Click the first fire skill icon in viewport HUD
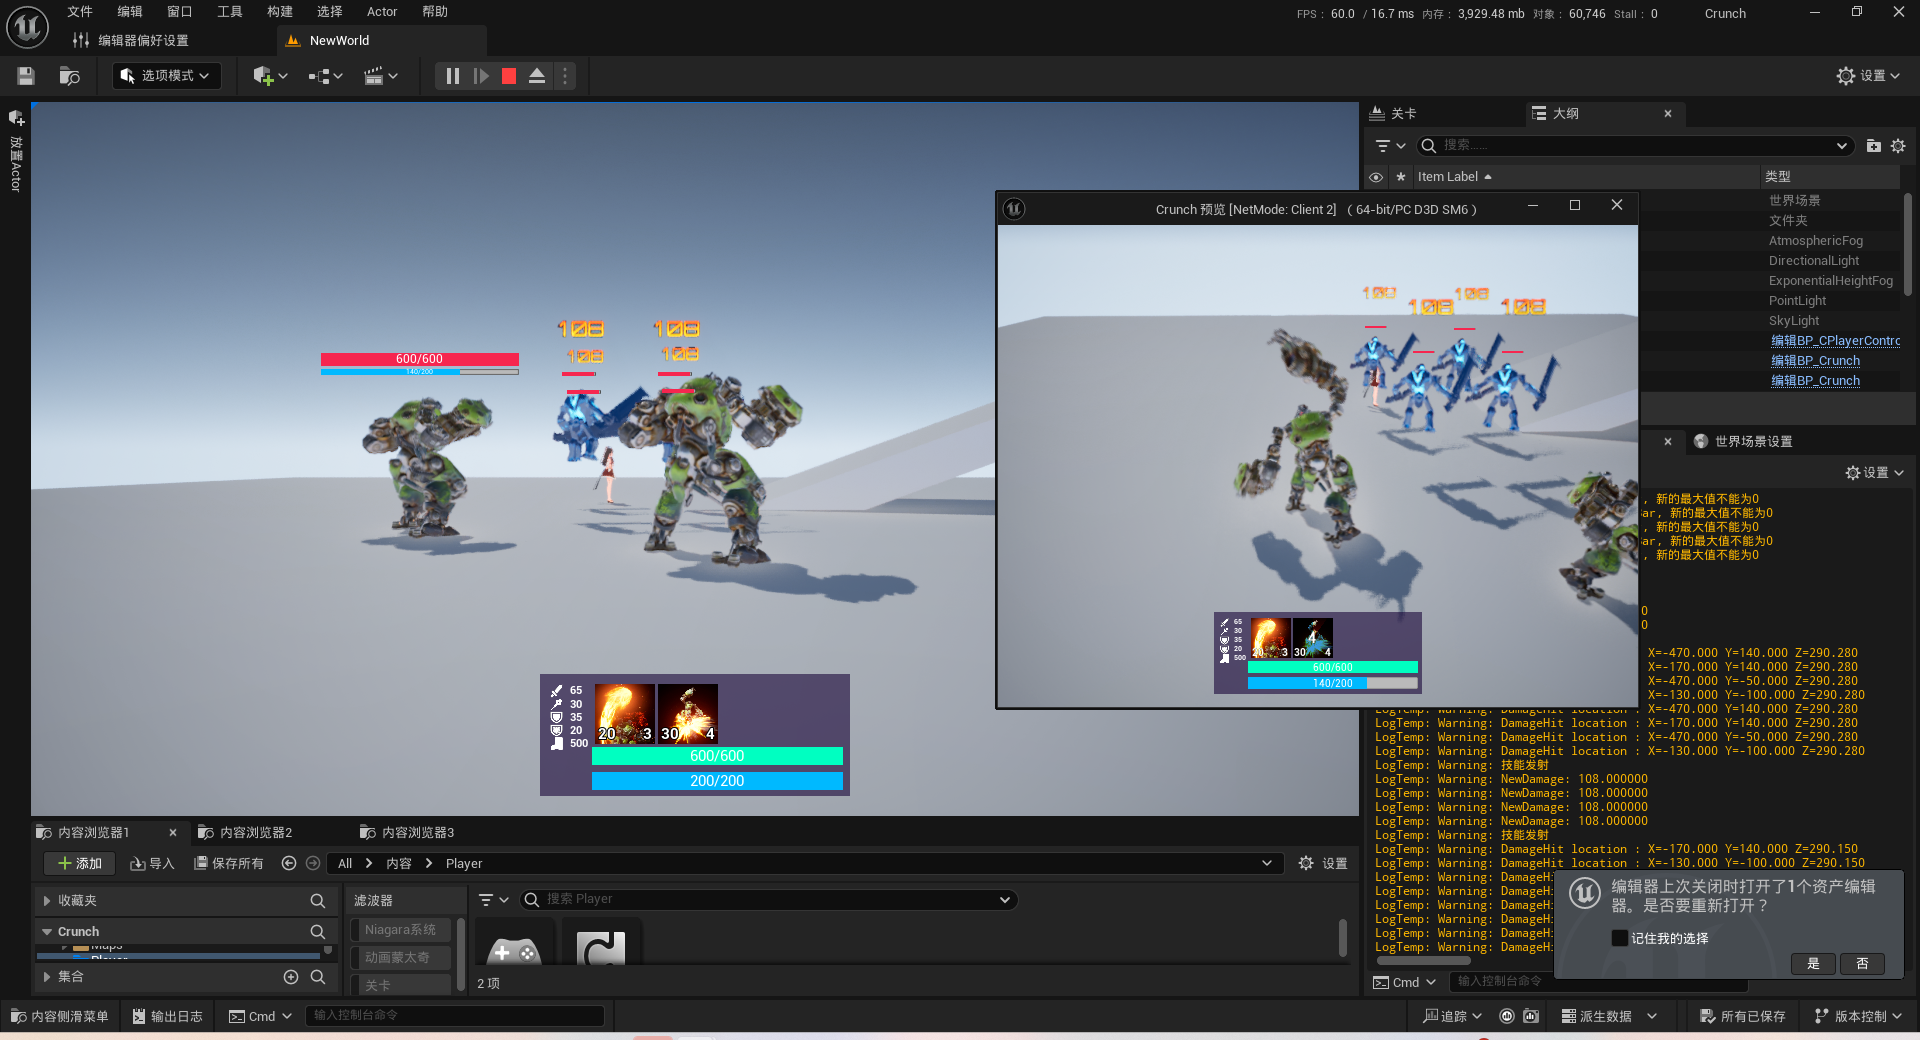Viewport: 1920px width, 1040px height. [x=625, y=714]
